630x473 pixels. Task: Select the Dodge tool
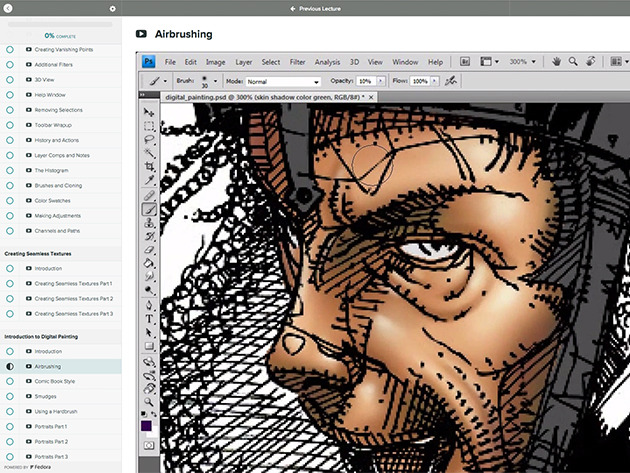click(149, 290)
